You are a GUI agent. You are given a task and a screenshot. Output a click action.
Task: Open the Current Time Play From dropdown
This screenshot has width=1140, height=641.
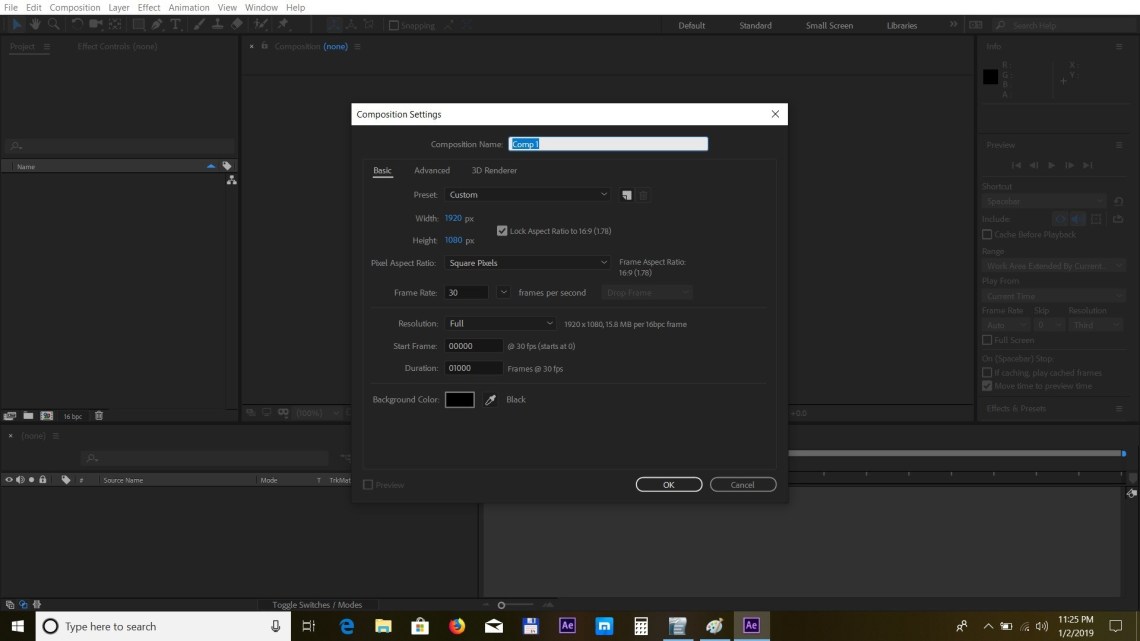1053,297
